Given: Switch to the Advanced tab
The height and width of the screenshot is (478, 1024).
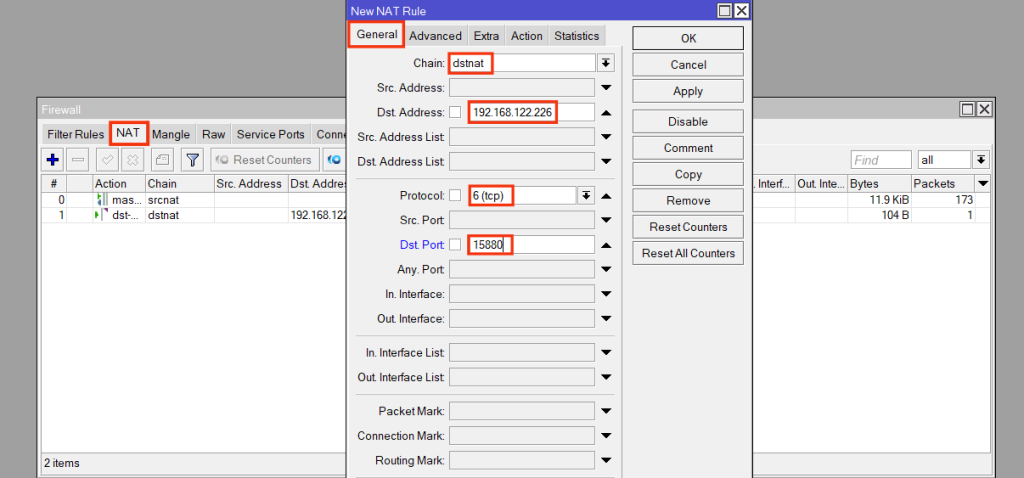Looking at the screenshot, I should point(435,36).
